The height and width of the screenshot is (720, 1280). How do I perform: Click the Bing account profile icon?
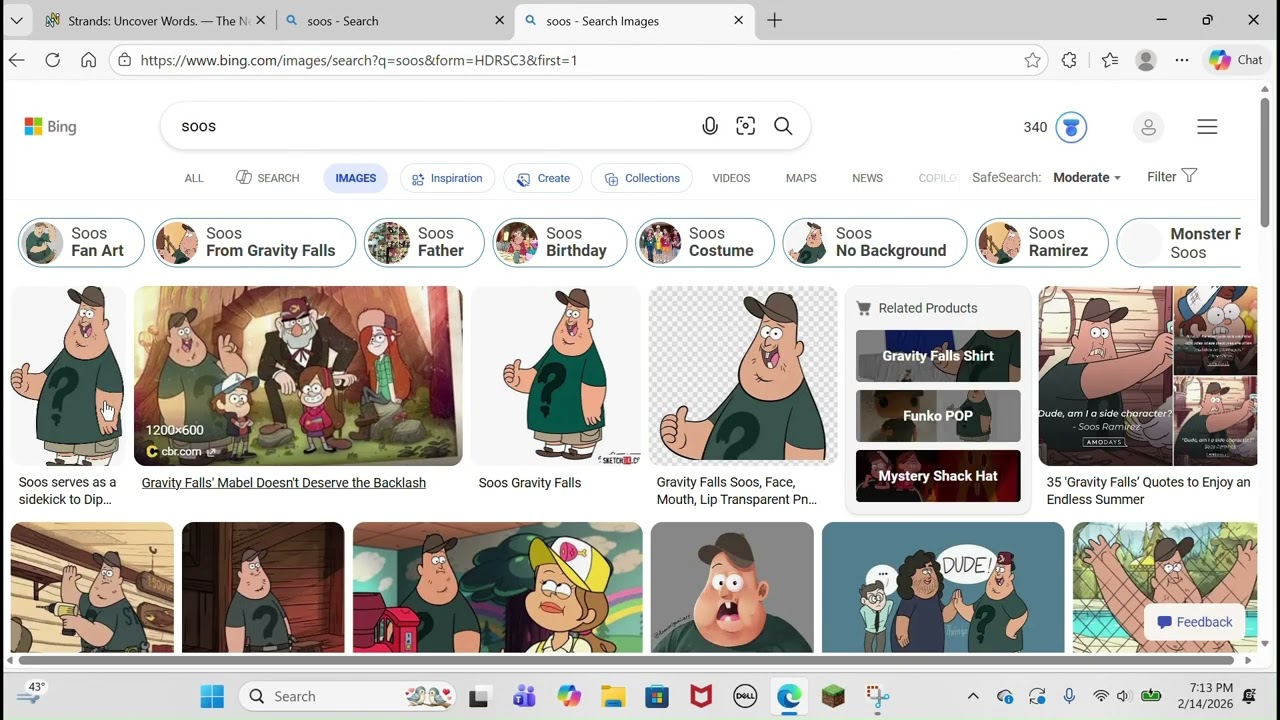pos(1148,127)
